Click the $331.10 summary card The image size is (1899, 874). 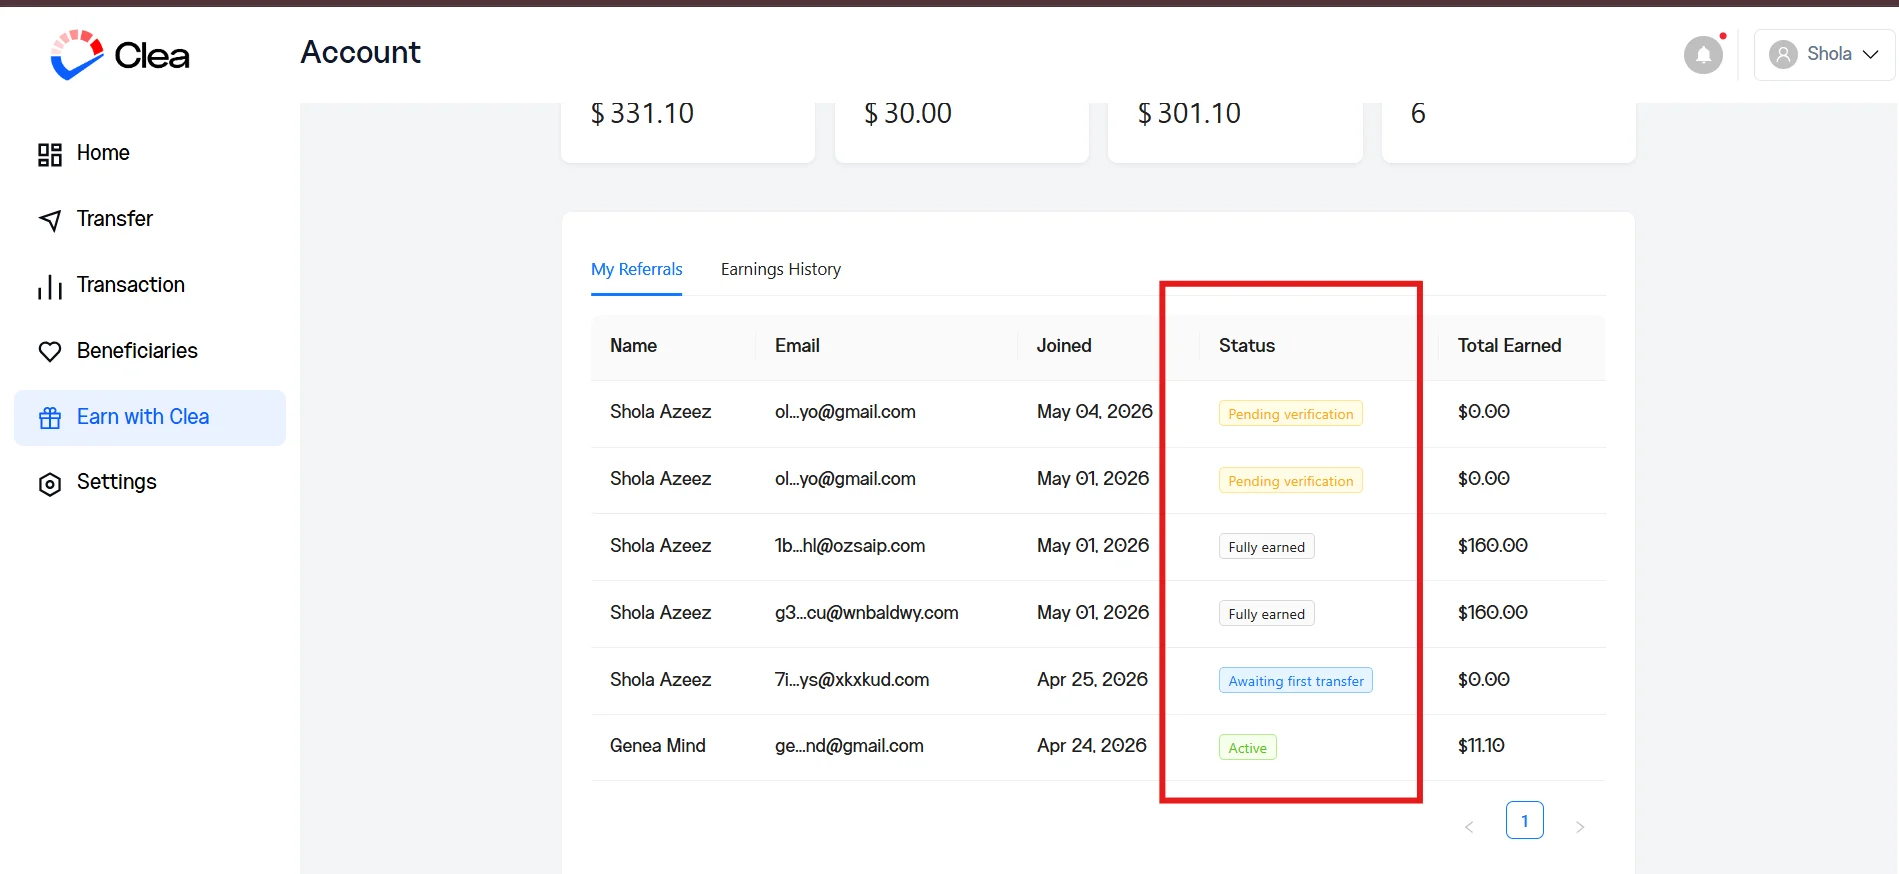point(688,131)
